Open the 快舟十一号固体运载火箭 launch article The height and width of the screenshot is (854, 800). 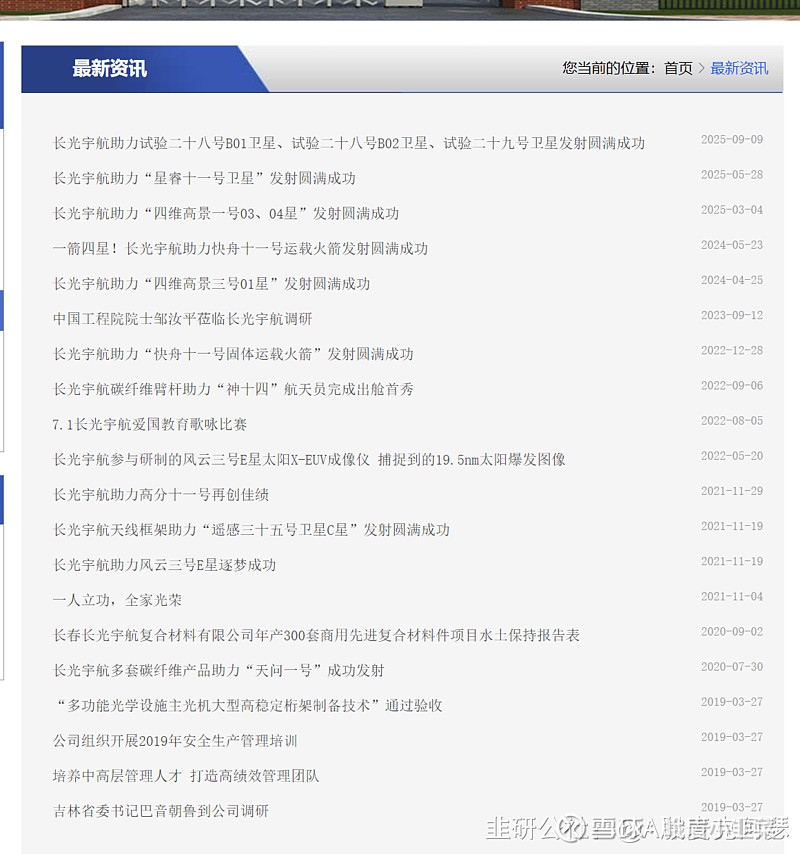tap(233, 354)
